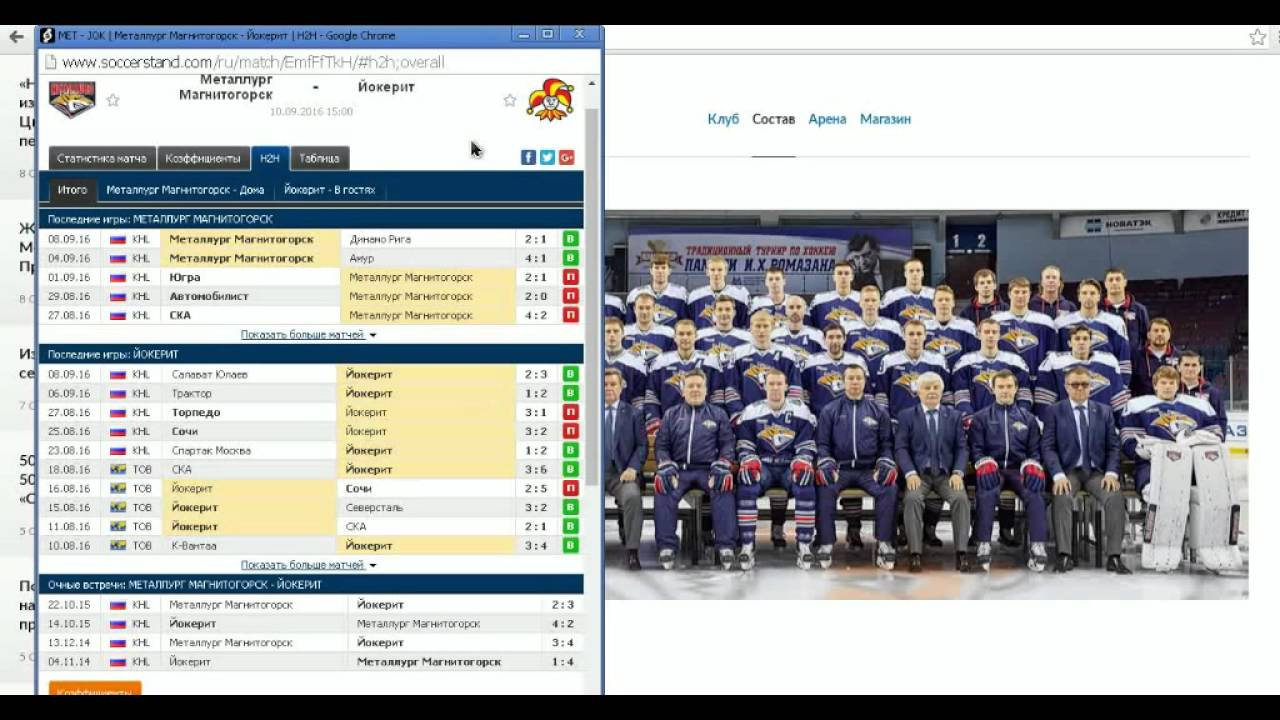Click the Автомобилист team name
The height and width of the screenshot is (720, 1280).
tap(209, 296)
